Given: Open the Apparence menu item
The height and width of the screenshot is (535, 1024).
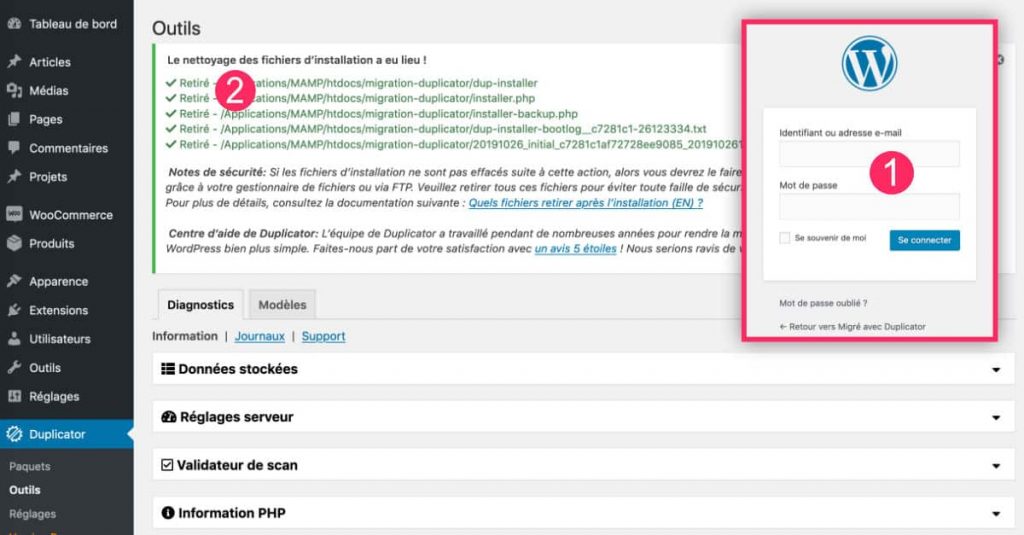Looking at the screenshot, I should click(67, 281).
